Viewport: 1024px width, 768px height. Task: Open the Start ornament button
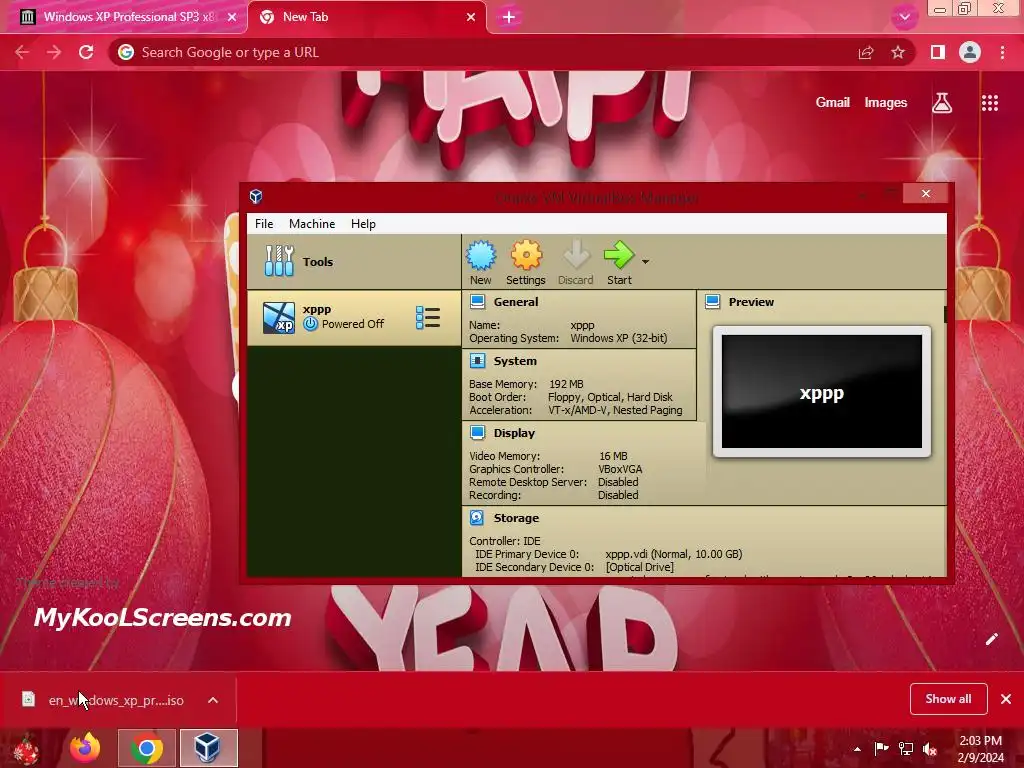point(26,749)
